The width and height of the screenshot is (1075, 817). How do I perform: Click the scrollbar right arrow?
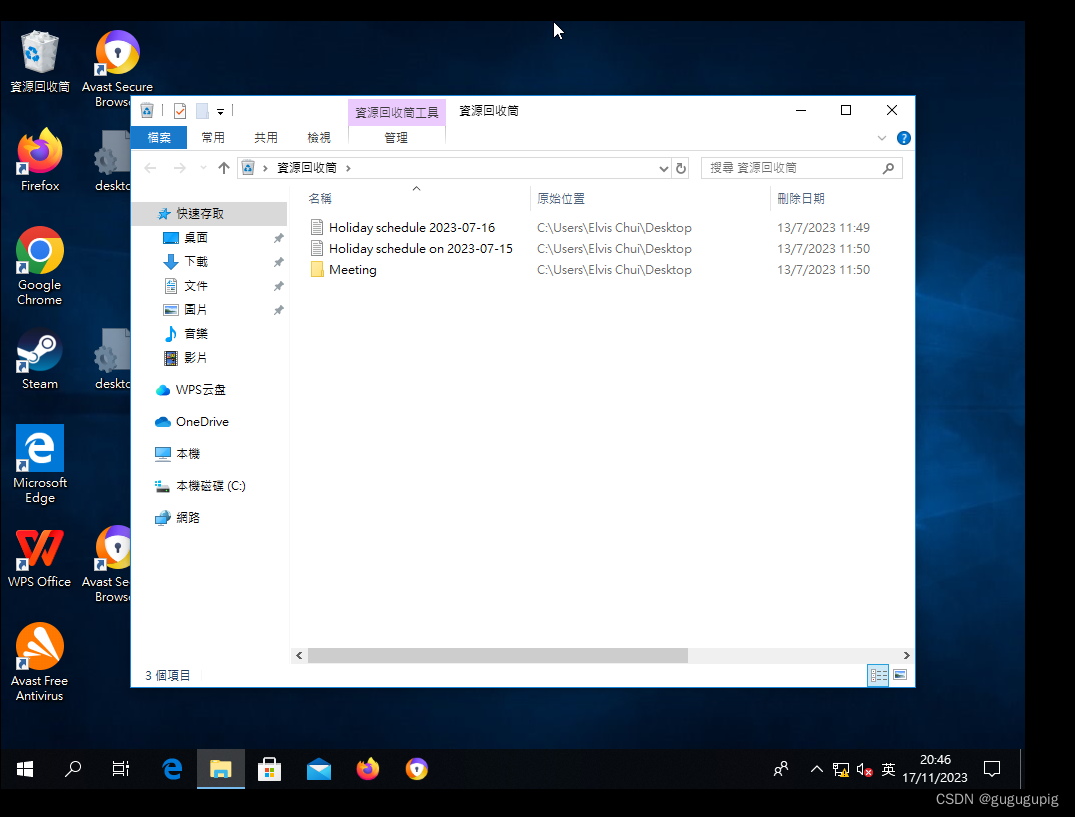[906, 656]
